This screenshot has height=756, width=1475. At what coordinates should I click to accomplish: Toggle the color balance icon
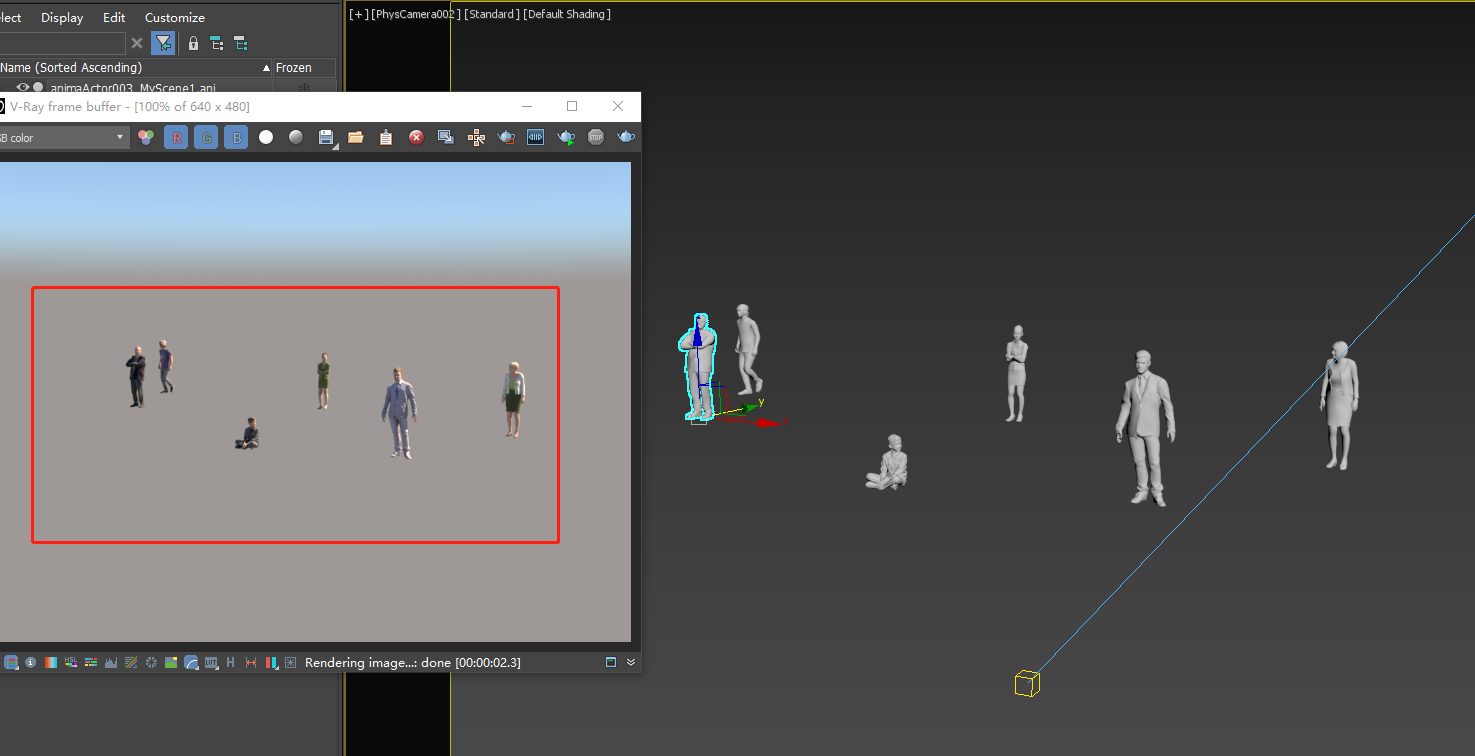coord(91,662)
